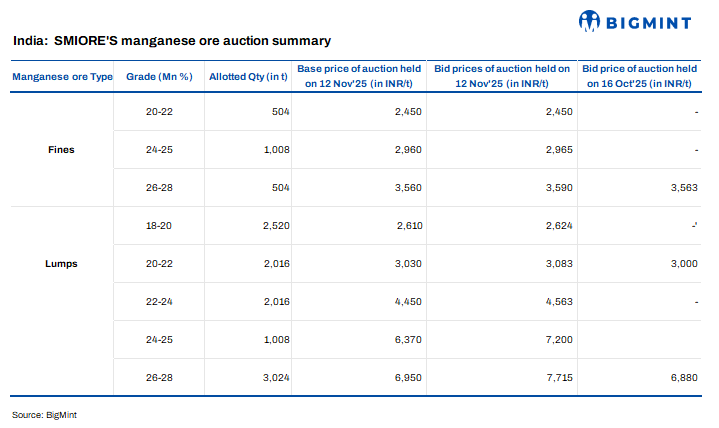Click the 3,024 allotted quantity cell
Image resolution: width=719 pixels, height=428 pixels.
pyautogui.click(x=272, y=377)
